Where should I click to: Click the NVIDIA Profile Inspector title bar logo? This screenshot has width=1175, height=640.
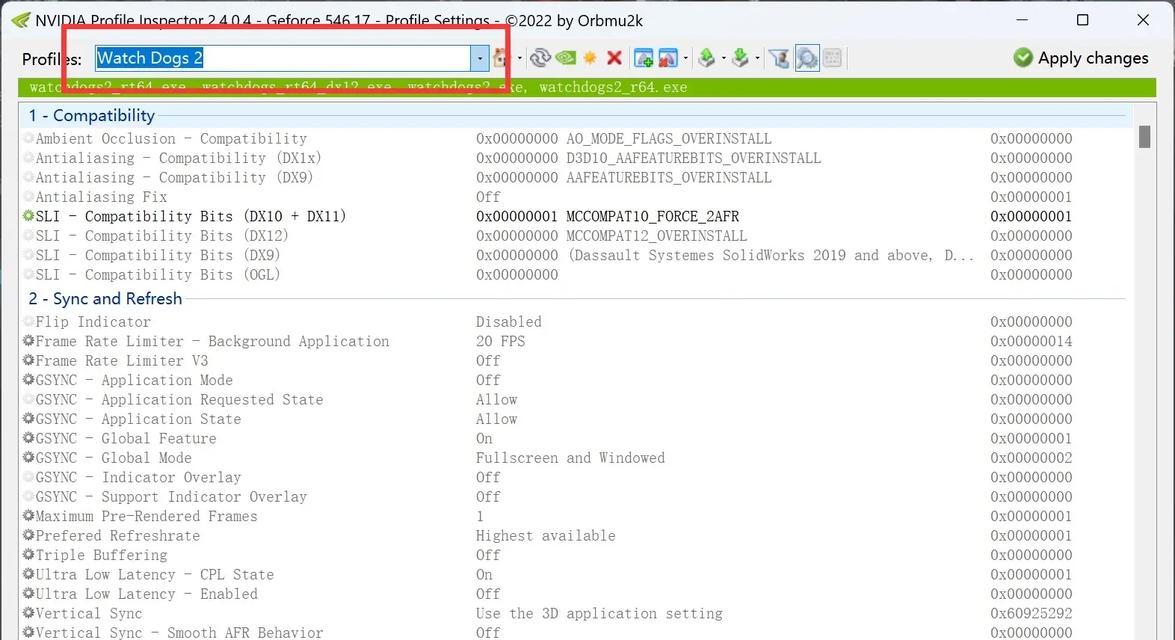click(20, 20)
